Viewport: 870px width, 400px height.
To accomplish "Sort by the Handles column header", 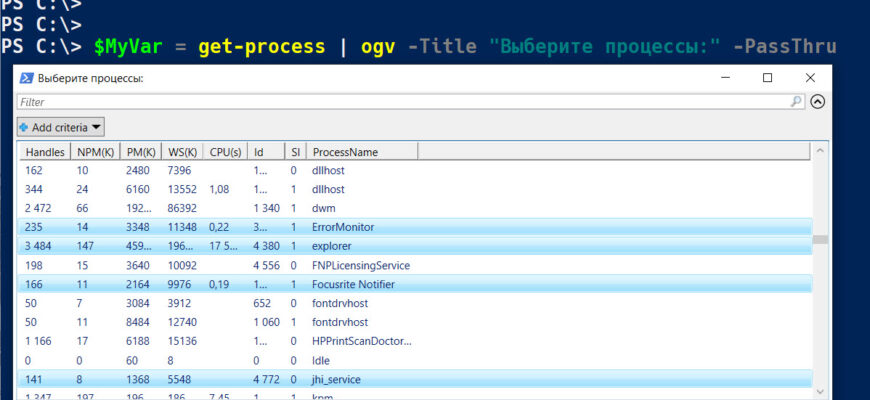I will tap(44, 152).
